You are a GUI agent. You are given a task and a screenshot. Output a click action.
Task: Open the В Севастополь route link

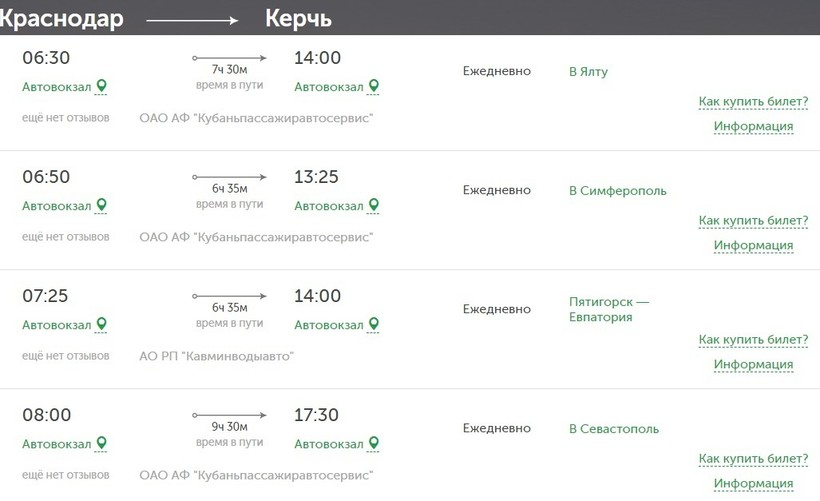pos(613,428)
